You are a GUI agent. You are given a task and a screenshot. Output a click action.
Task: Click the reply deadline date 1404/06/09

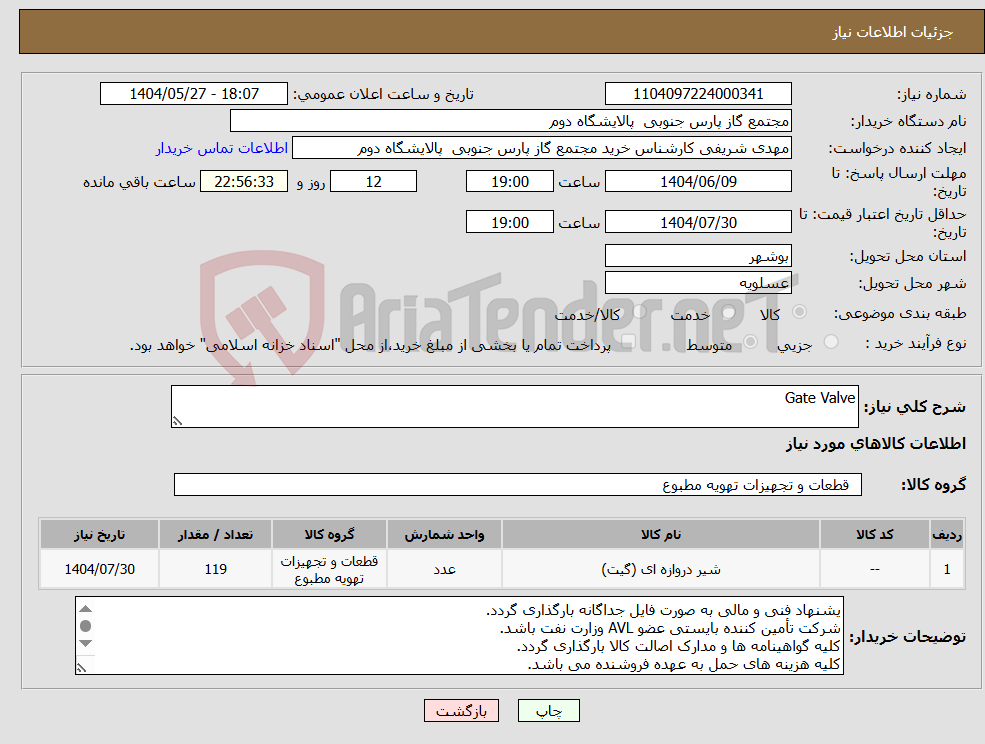pyautogui.click(x=697, y=181)
